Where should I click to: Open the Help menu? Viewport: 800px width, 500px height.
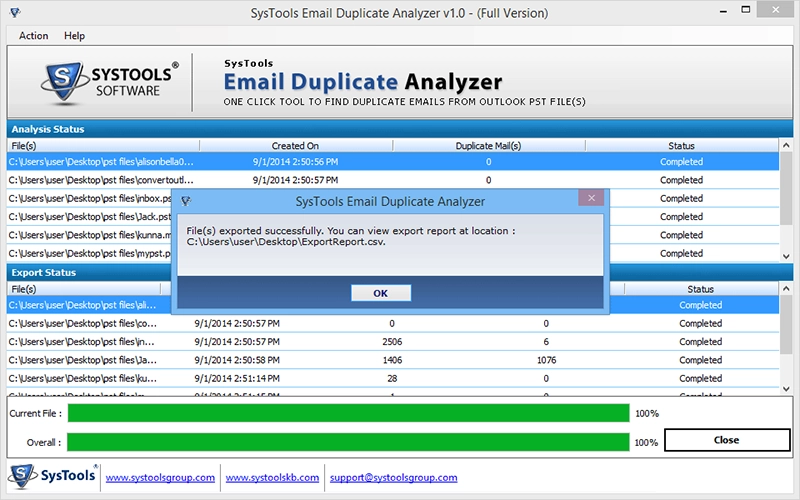pos(74,36)
